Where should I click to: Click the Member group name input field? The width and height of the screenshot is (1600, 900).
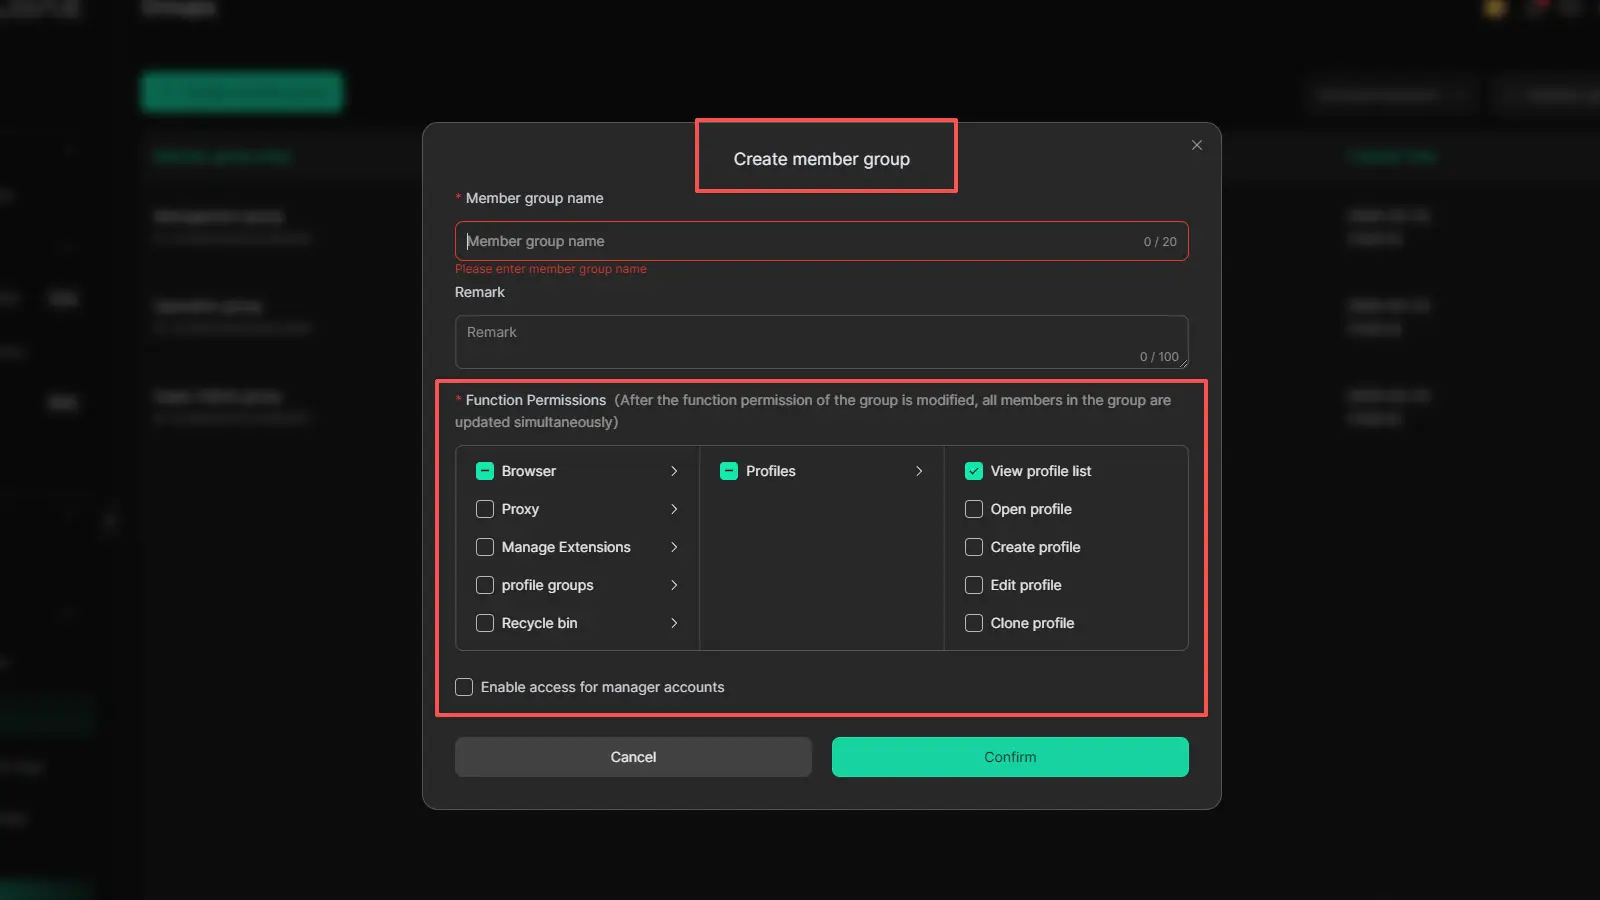[800, 241]
